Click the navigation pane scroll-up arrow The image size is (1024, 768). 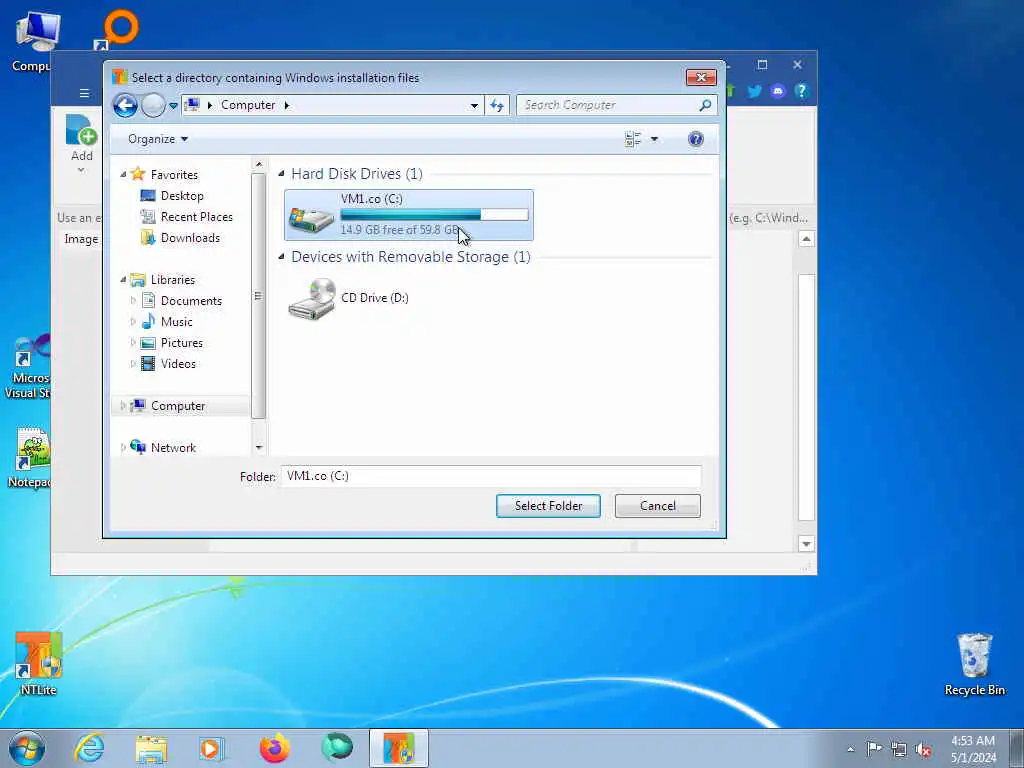click(x=259, y=165)
